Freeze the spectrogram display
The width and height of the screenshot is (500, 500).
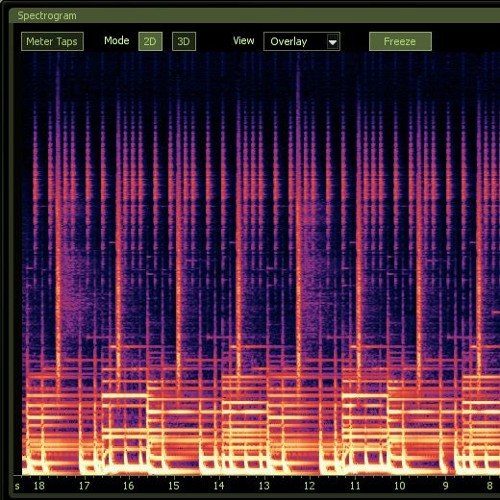coord(400,41)
